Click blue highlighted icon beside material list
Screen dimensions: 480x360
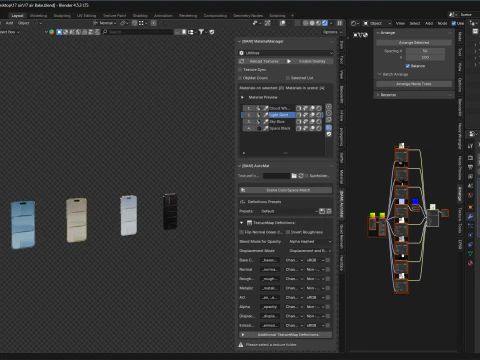pos(329,127)
